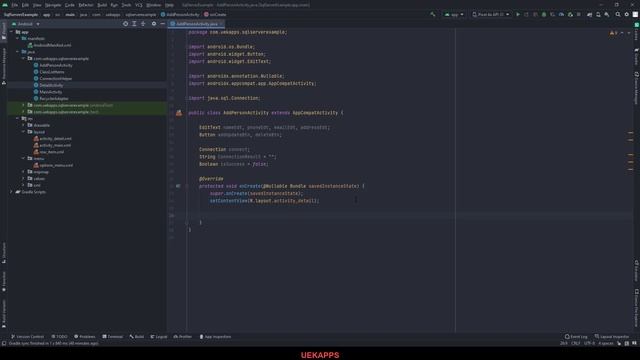640x360 pixels.
Task: Click Select Opened File target icon
Action: click(x=125, y=24)
